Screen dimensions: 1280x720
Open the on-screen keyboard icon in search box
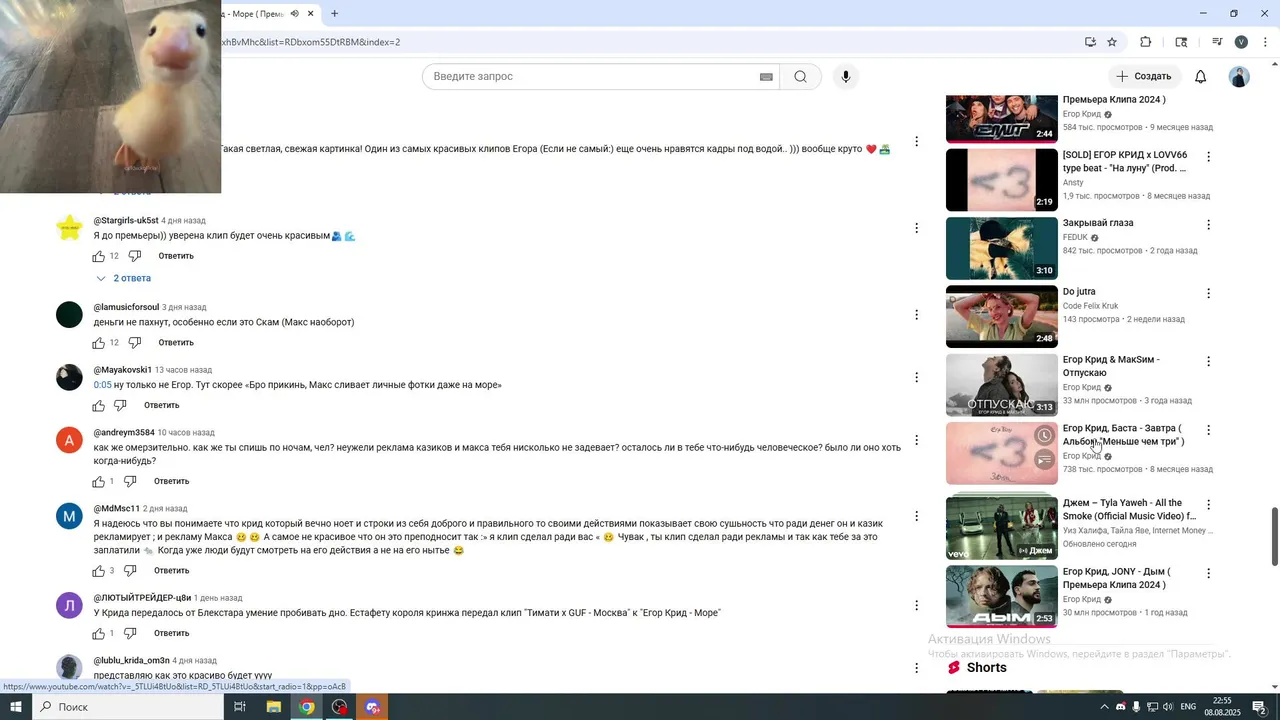coord(766,77)
